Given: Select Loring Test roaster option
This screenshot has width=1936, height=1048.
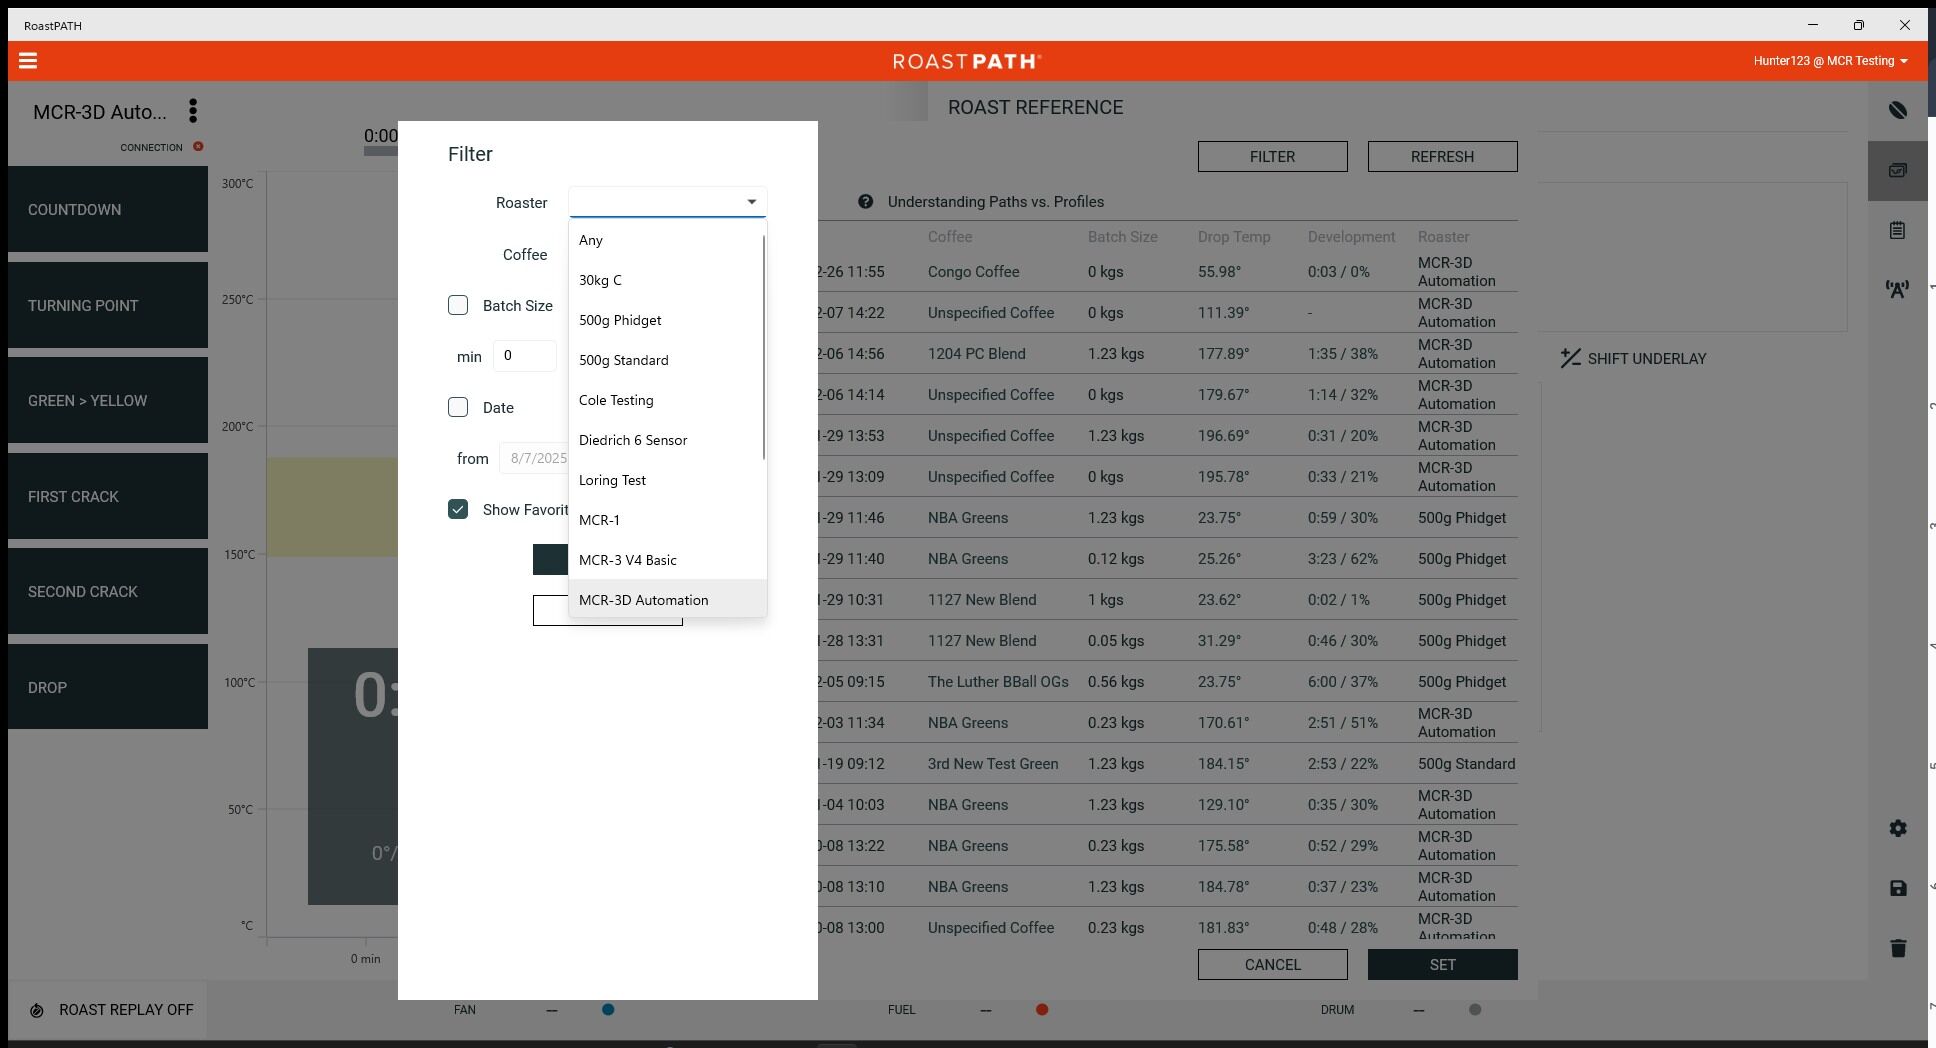Looking at the screenshot, I should (x=667, y=480).
